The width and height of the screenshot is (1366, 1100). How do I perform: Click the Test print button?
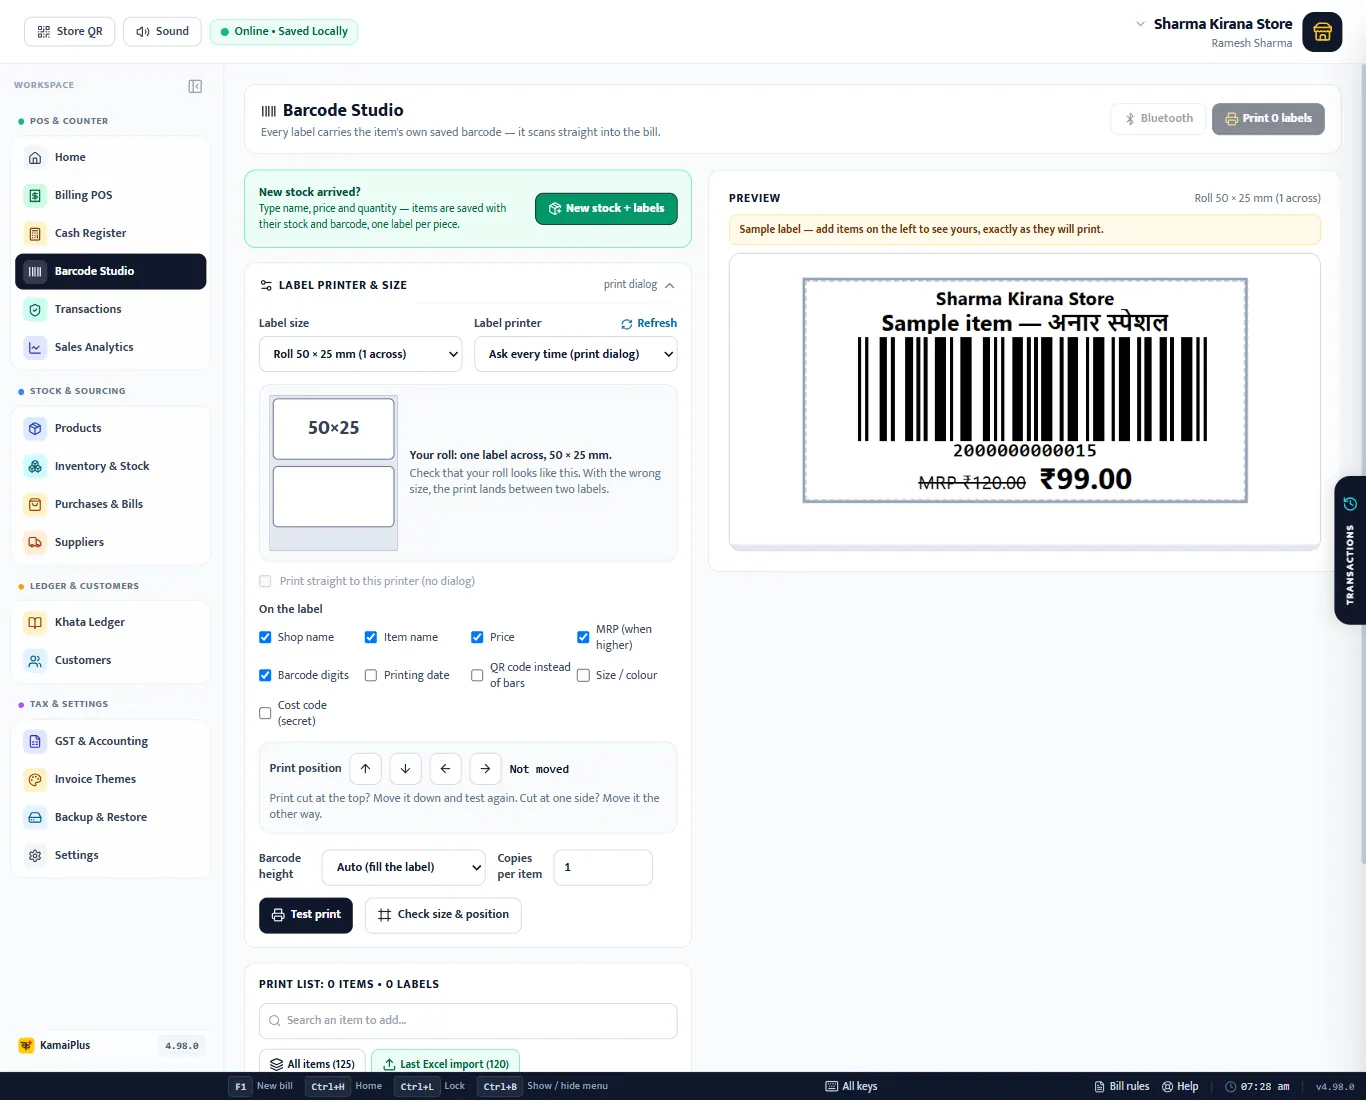[x=306, y=915]
